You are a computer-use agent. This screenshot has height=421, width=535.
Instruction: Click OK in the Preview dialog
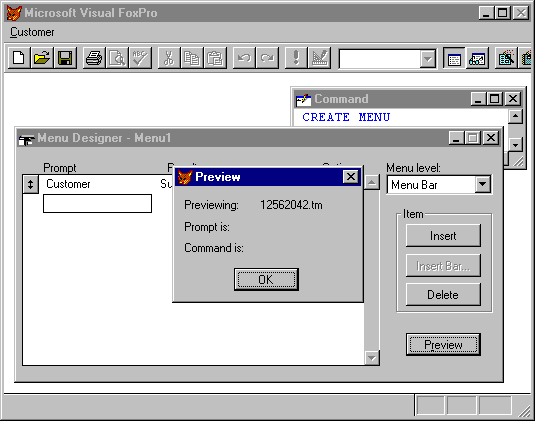[x=266, y=279]
